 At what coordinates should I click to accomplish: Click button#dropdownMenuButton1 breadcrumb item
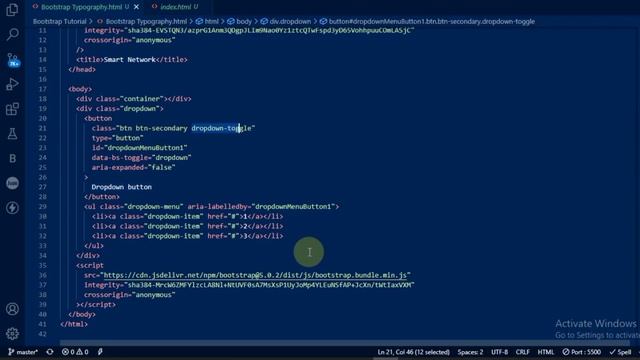point(427,21)
